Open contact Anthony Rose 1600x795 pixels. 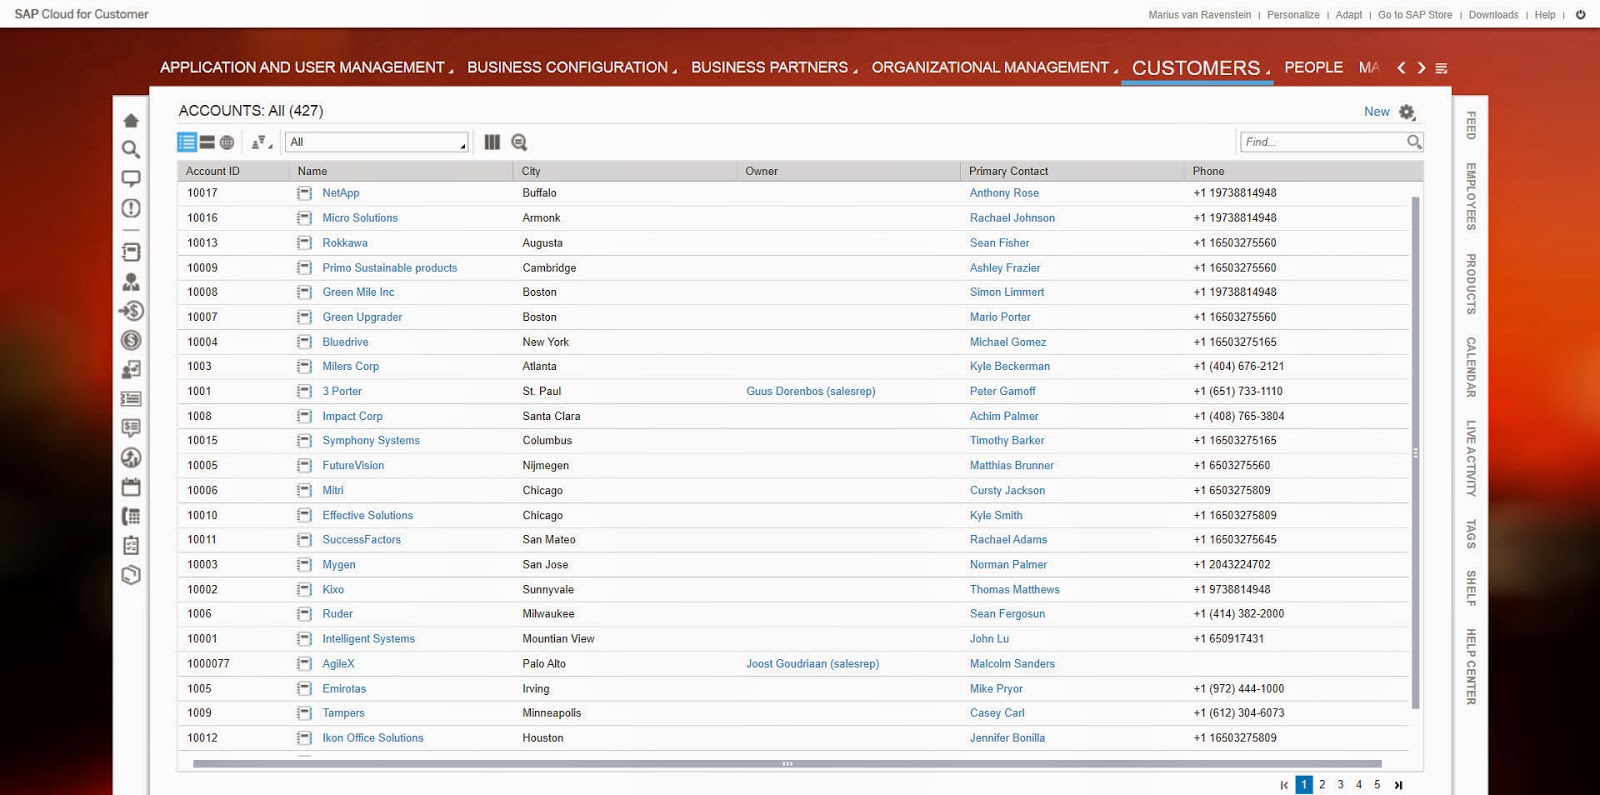click(x=1004, y=193)
